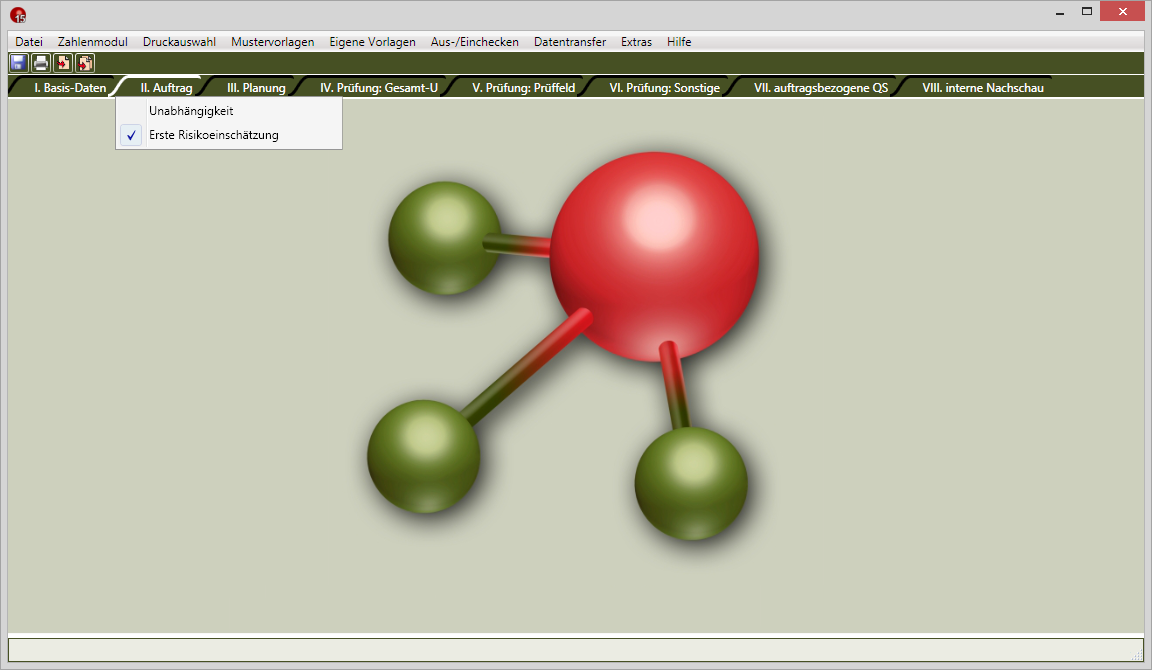
Task: Click the red application icon in title bar
Action: point(18,15)
